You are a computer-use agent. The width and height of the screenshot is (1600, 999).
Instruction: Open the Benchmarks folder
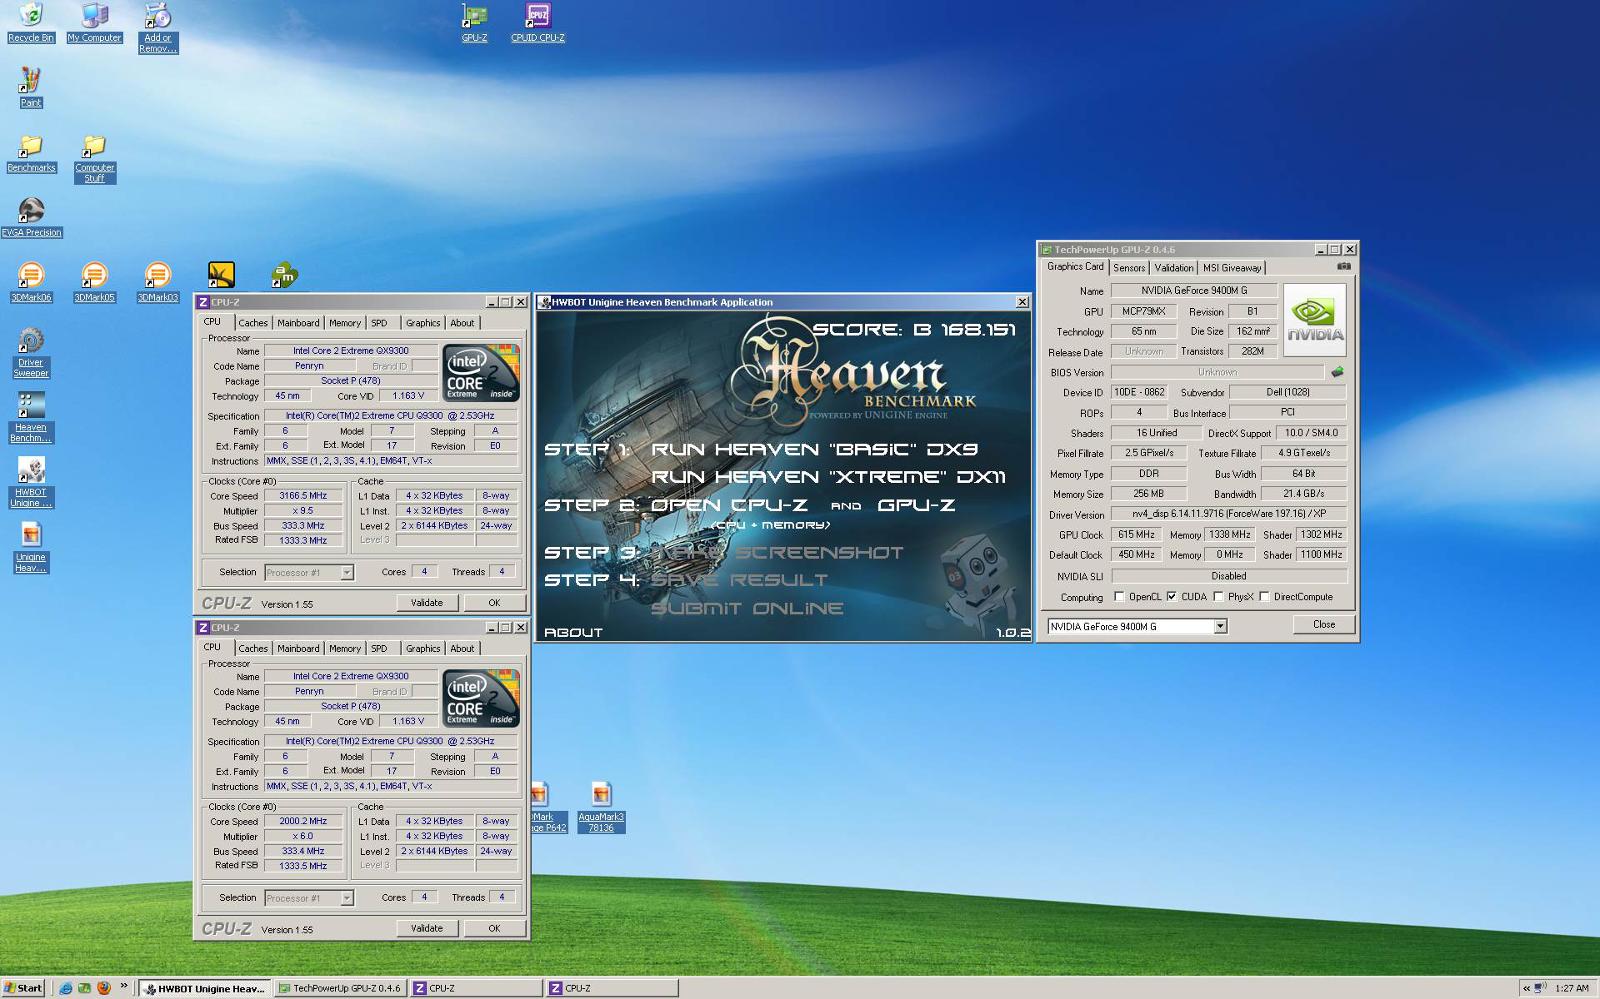[31, 152]
